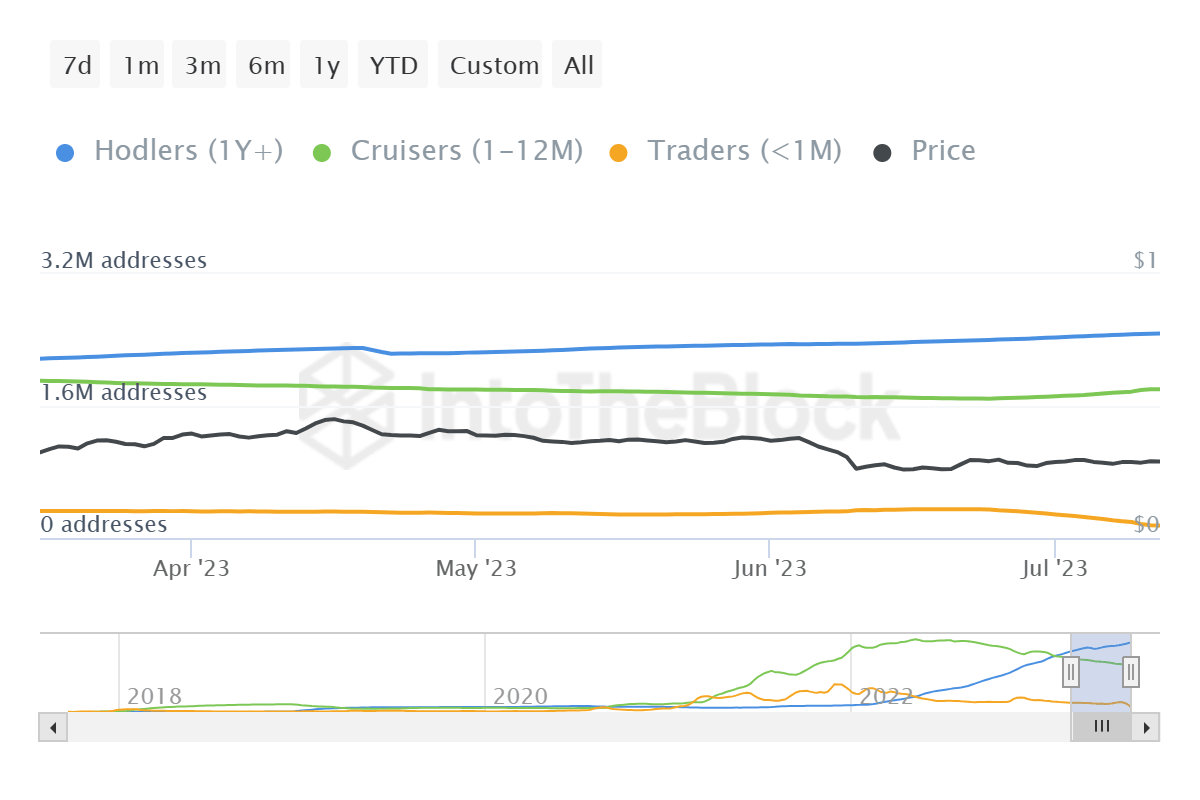Open the Custom date range
Image resolution: width=1200 pixels, height=800 pixels.
[x=494, y=66]
